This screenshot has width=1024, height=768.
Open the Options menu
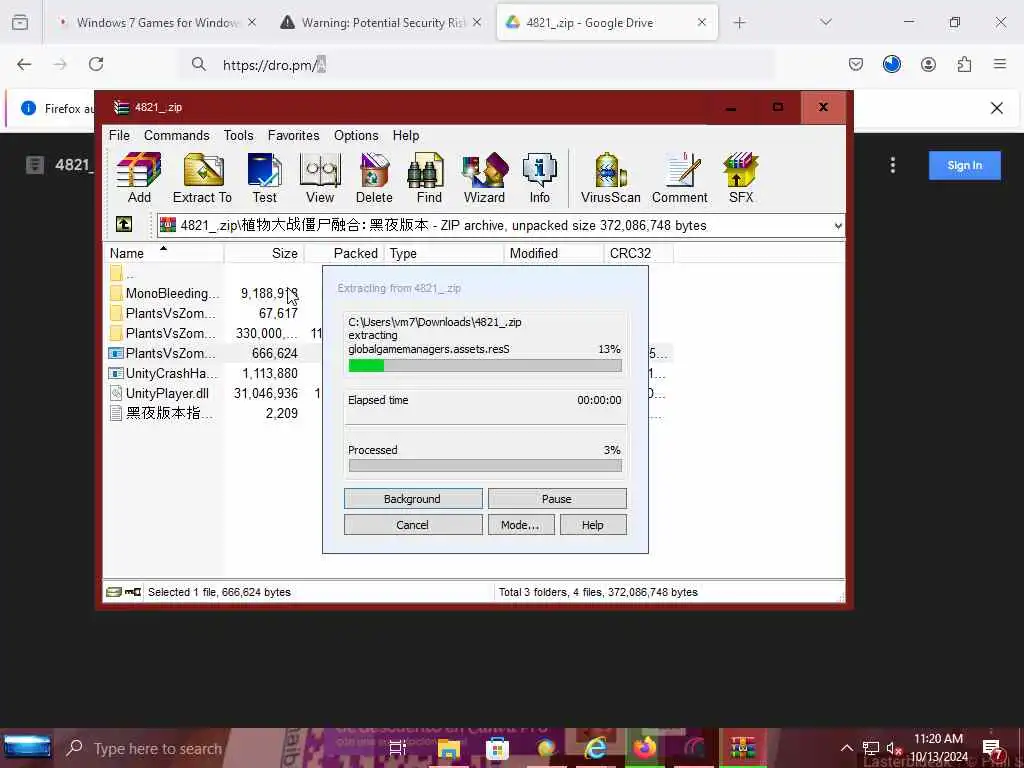[x=356, y=135]
